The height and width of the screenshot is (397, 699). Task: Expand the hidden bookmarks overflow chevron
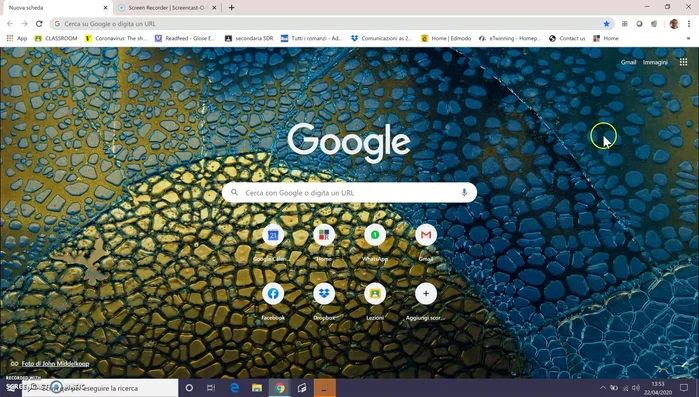click(688, 38)
